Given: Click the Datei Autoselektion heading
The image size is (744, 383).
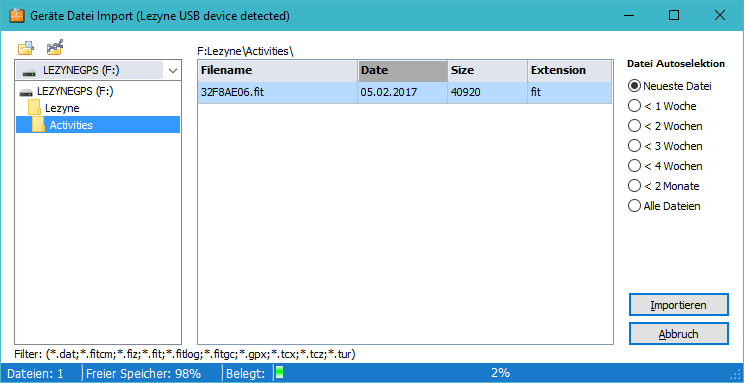Looking at the screenshot, I should click(676, 64).
